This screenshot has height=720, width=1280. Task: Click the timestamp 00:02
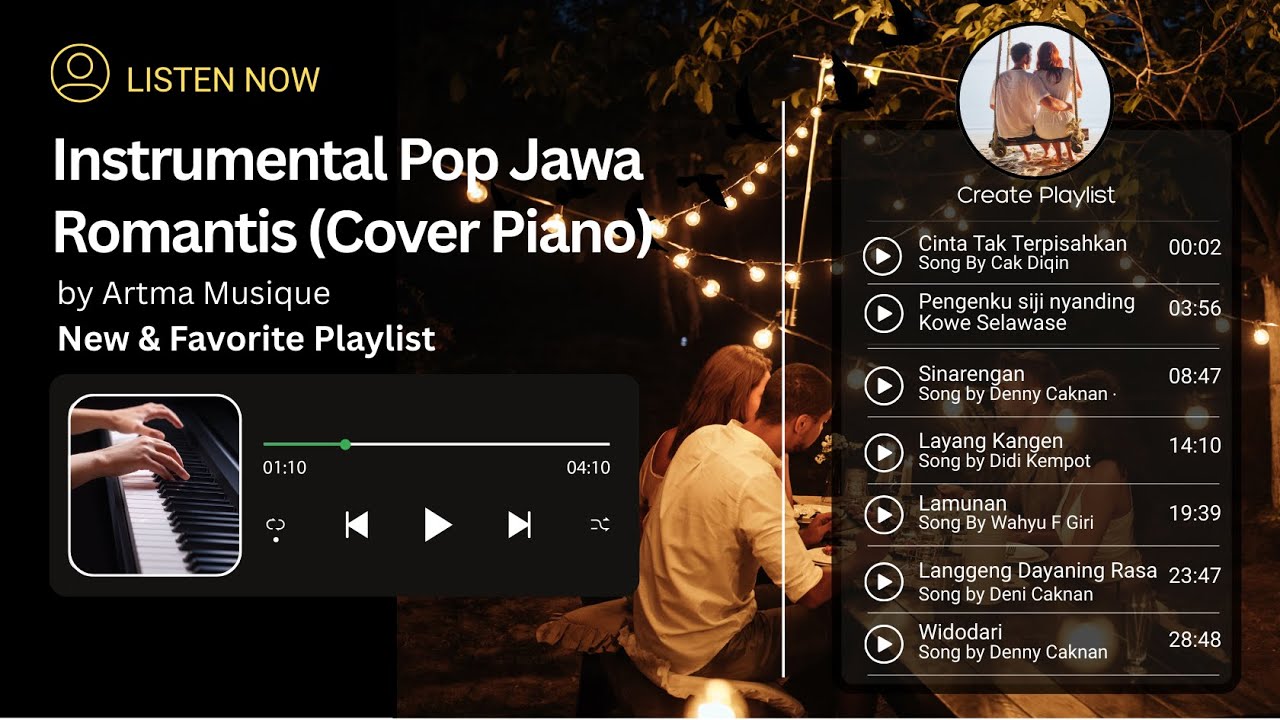1195,247
